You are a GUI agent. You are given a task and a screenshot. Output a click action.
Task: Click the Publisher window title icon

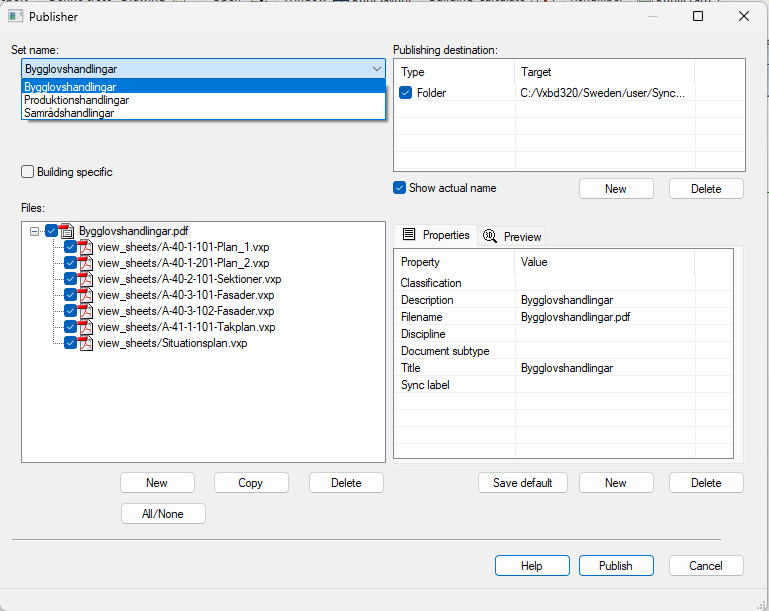16,16
